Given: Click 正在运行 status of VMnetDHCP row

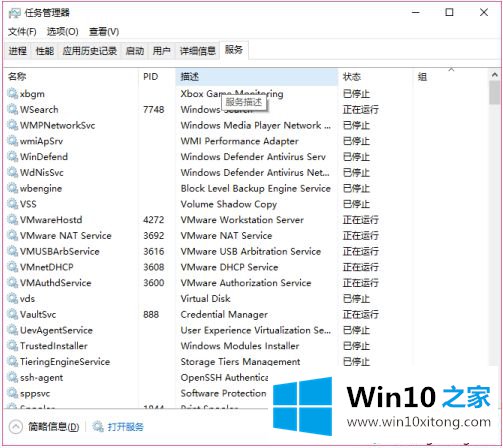Looking at the screenshot, I should [x=361, y=267].
